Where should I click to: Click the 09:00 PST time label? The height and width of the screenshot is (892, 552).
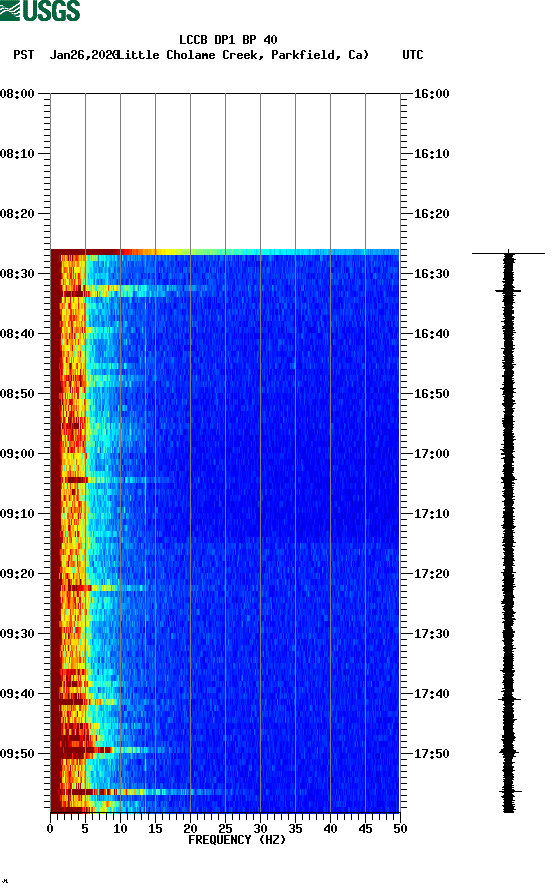18,453
